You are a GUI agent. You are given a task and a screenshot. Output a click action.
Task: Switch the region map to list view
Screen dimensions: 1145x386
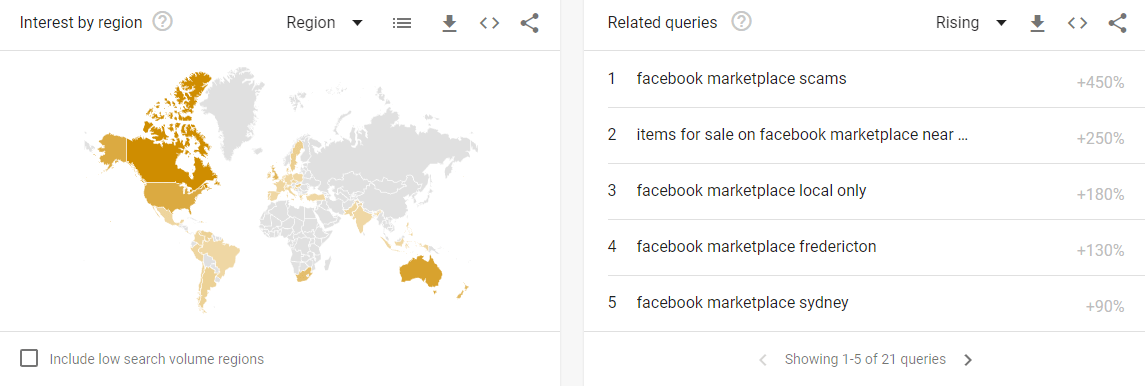[x=402, y=23]
